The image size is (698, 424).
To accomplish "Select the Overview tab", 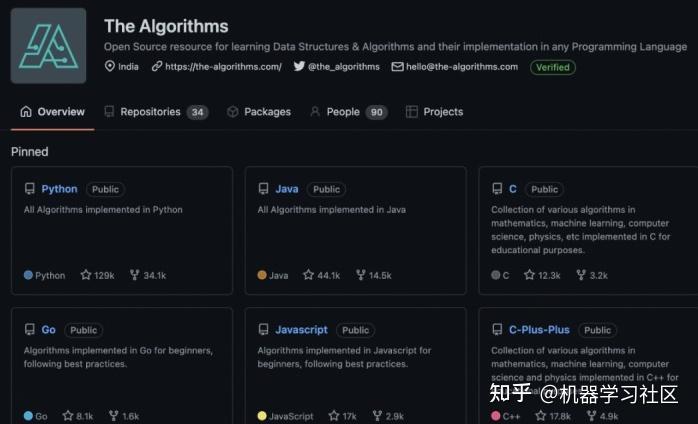I will pos(53,112).
